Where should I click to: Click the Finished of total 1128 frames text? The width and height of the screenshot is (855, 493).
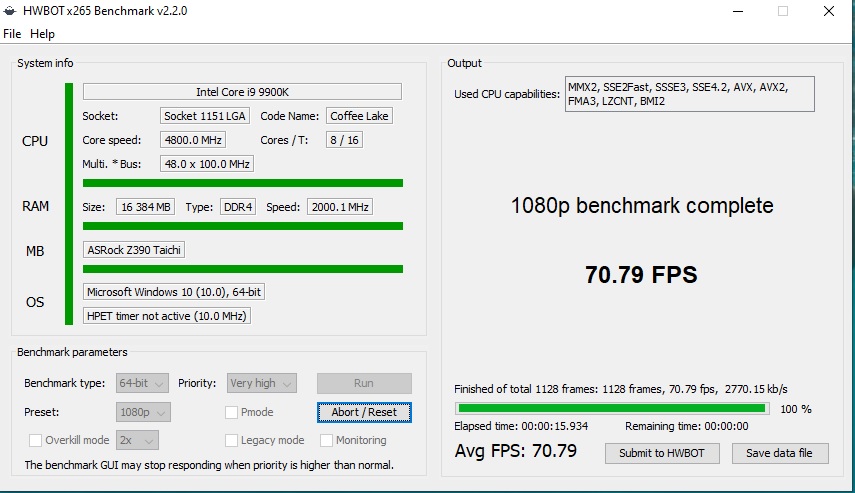621,389
